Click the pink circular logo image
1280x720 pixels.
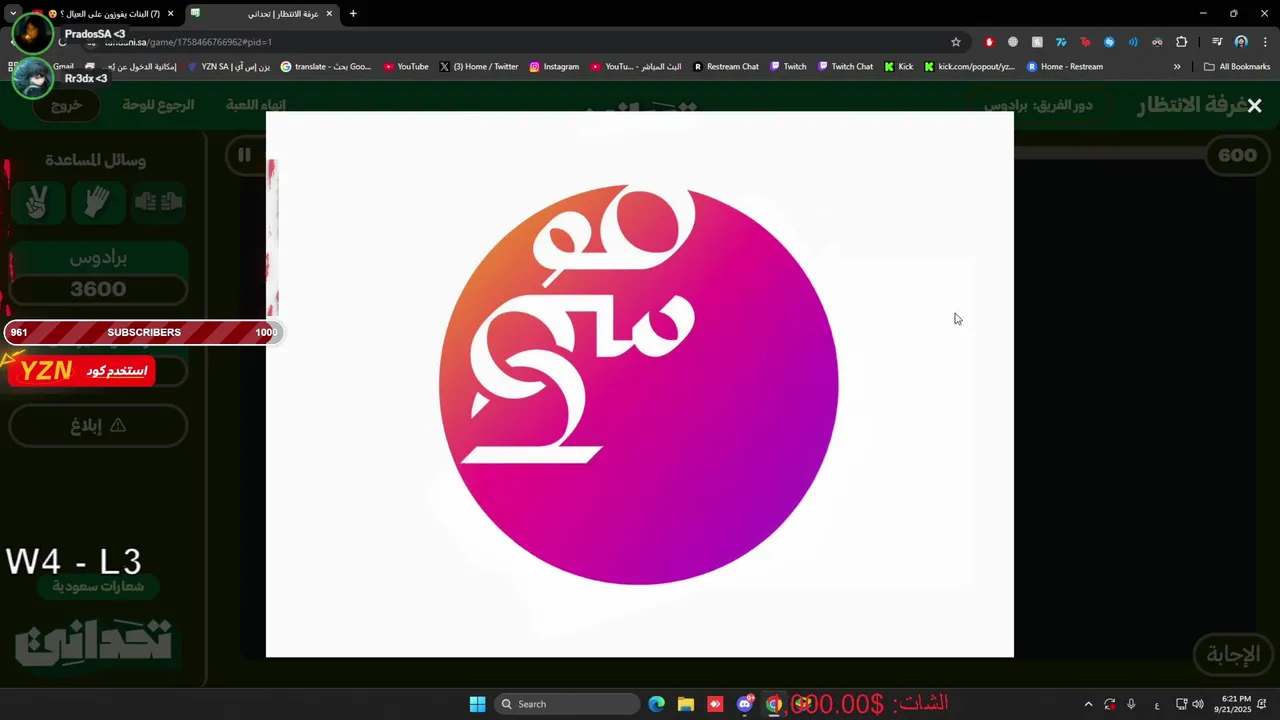click(639, 384)
